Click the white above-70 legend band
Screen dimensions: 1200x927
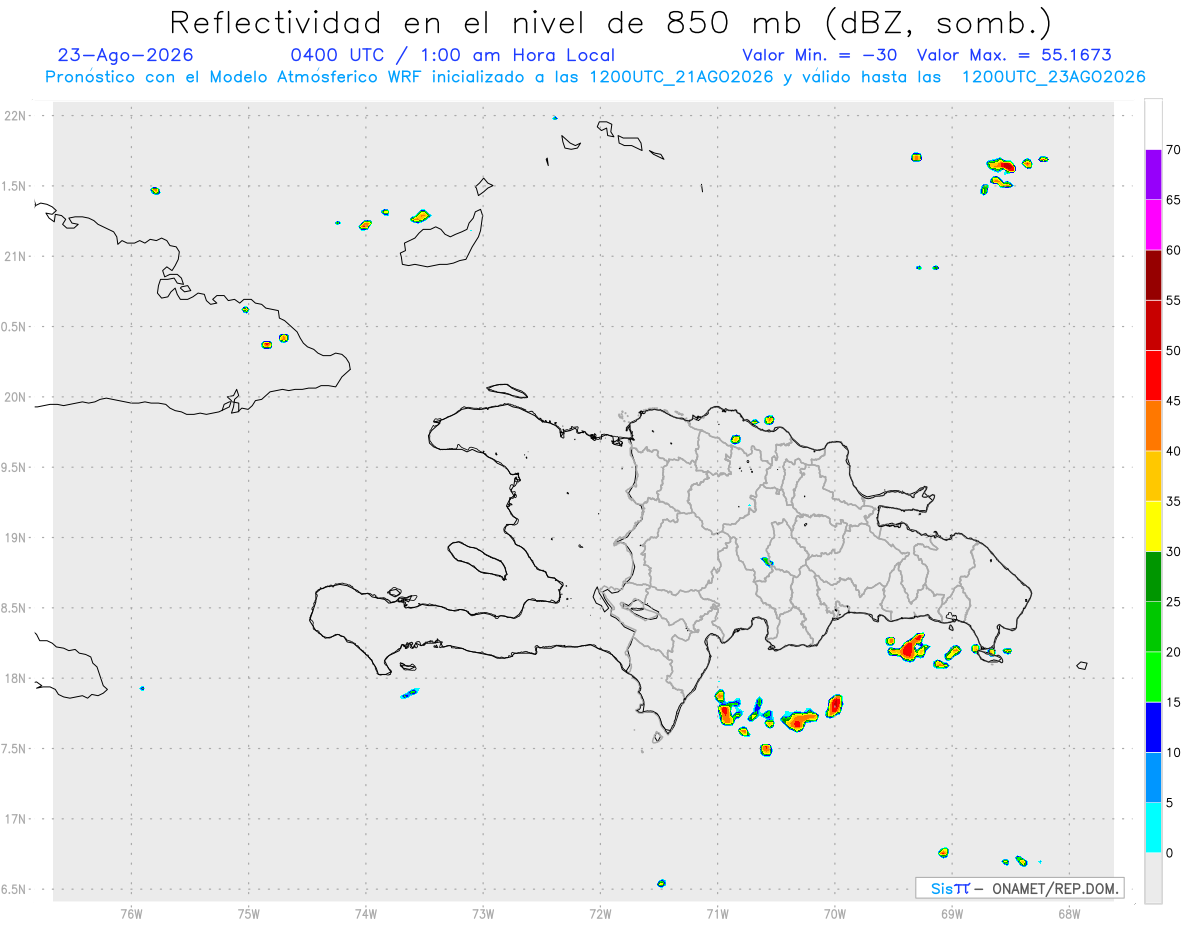point(1153,124)
